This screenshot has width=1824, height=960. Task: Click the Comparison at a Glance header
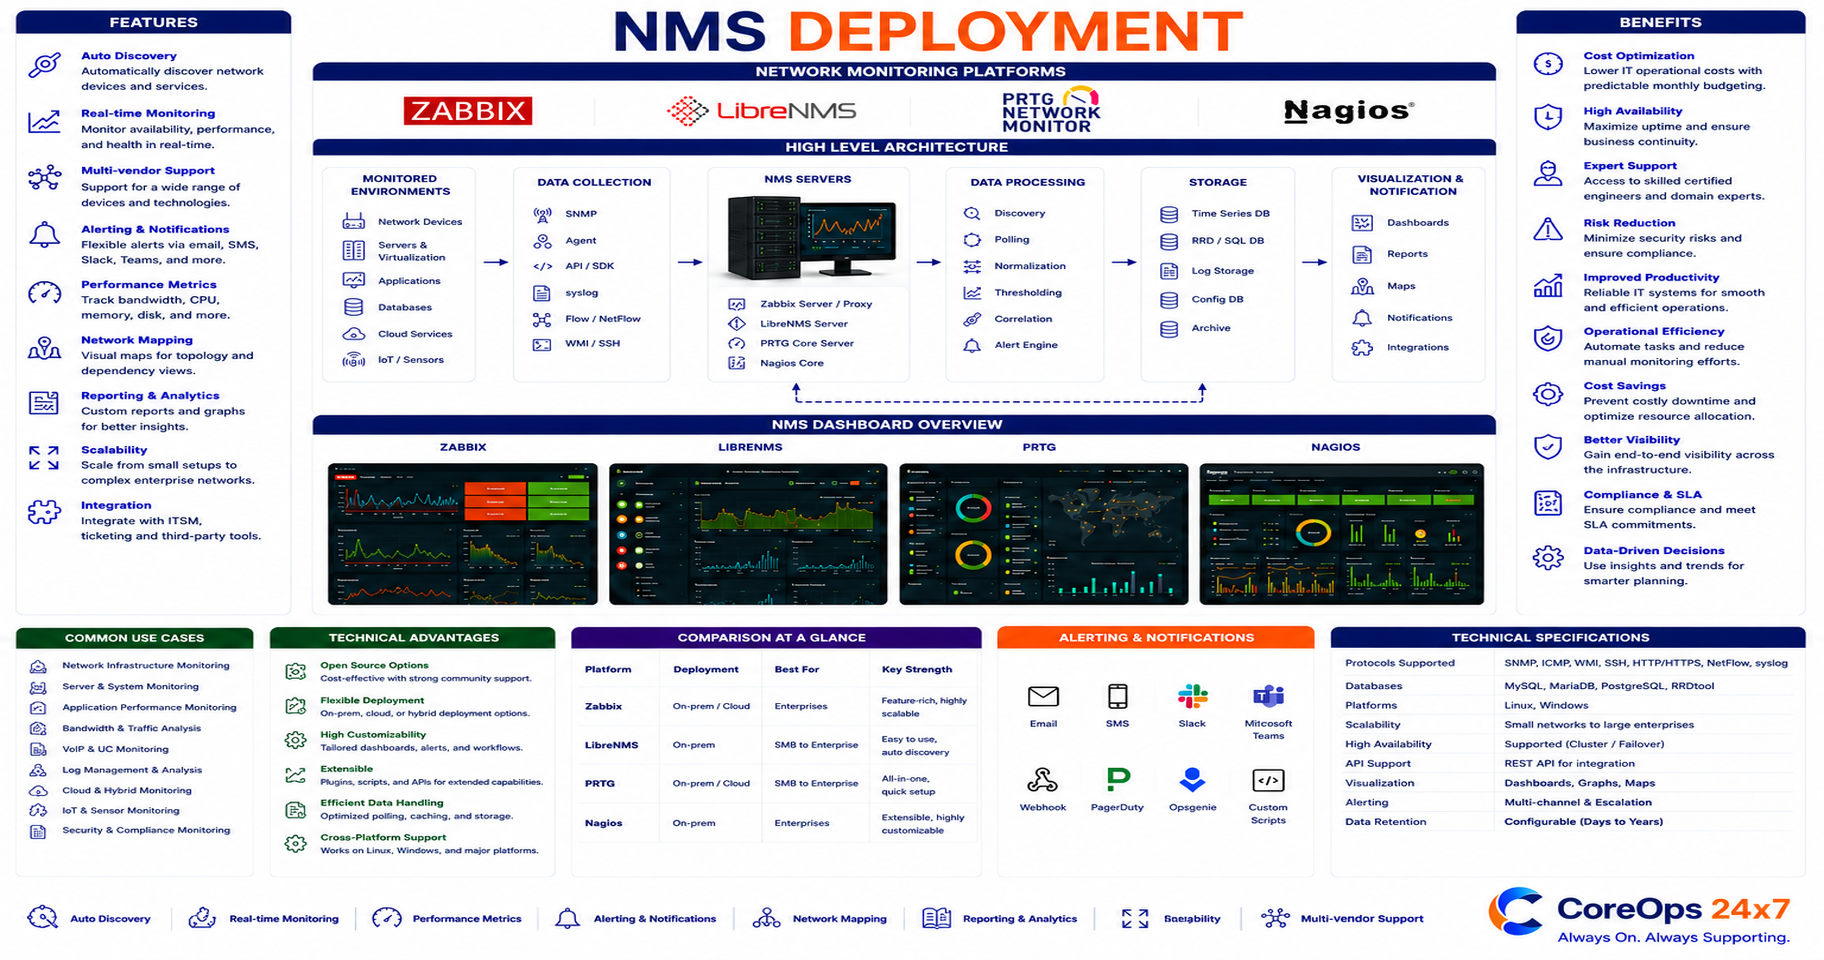pyautogui.click(x=776, y=637)
